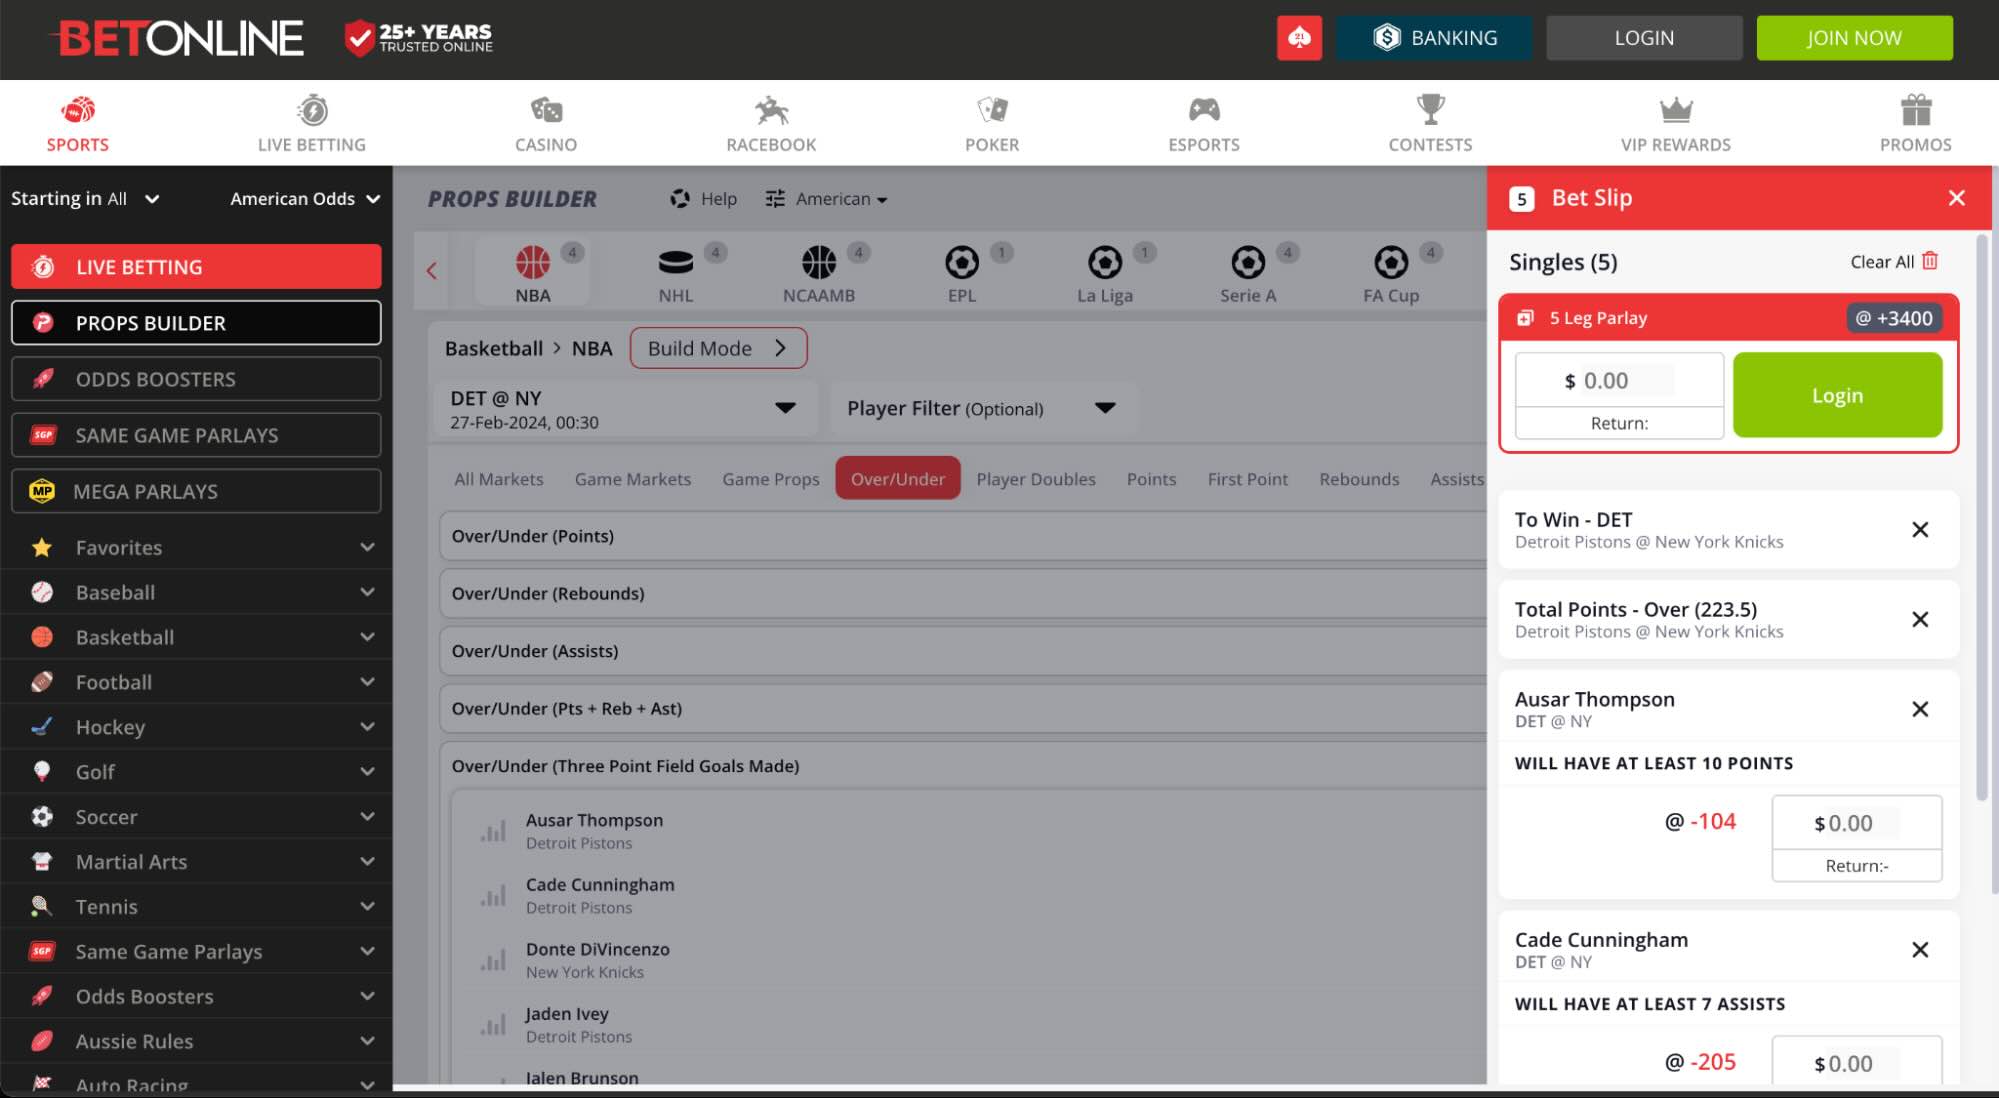Image resolution: width=1999 pixels, height=1098 pixels.
Task: Click the red spade poker icon button
Action: 1299,38
